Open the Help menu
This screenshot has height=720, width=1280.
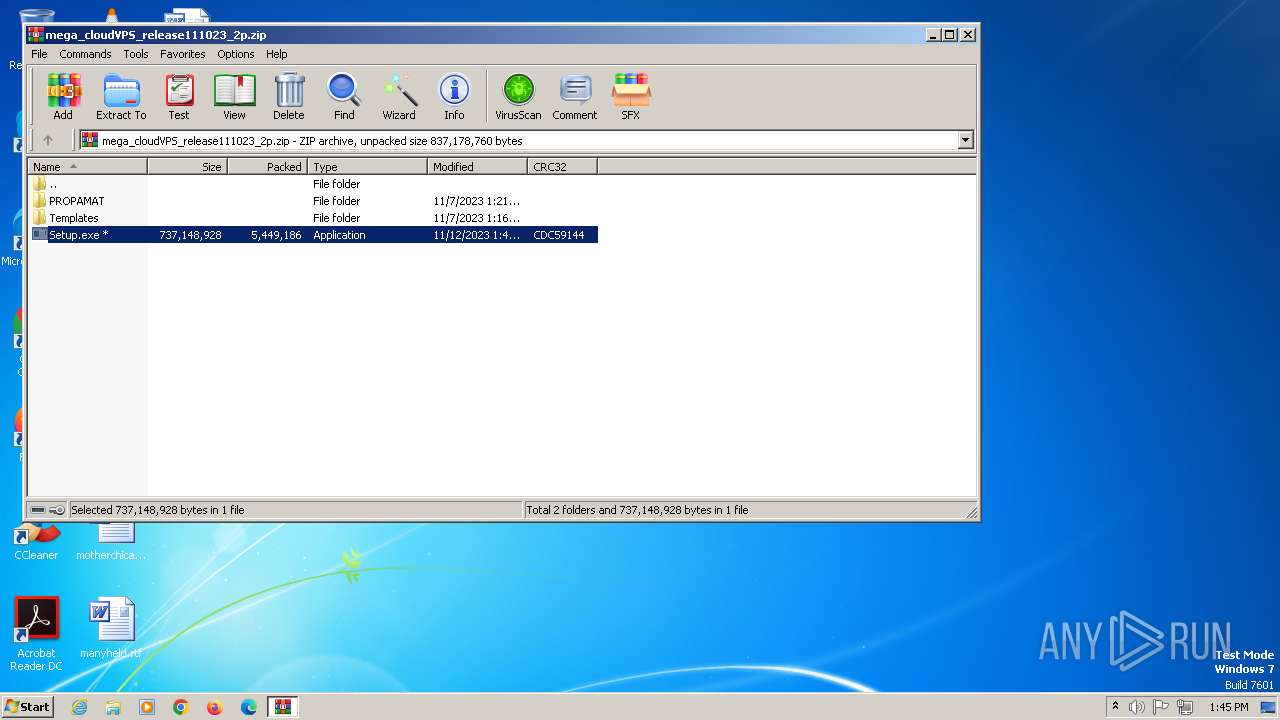[277, 54]
